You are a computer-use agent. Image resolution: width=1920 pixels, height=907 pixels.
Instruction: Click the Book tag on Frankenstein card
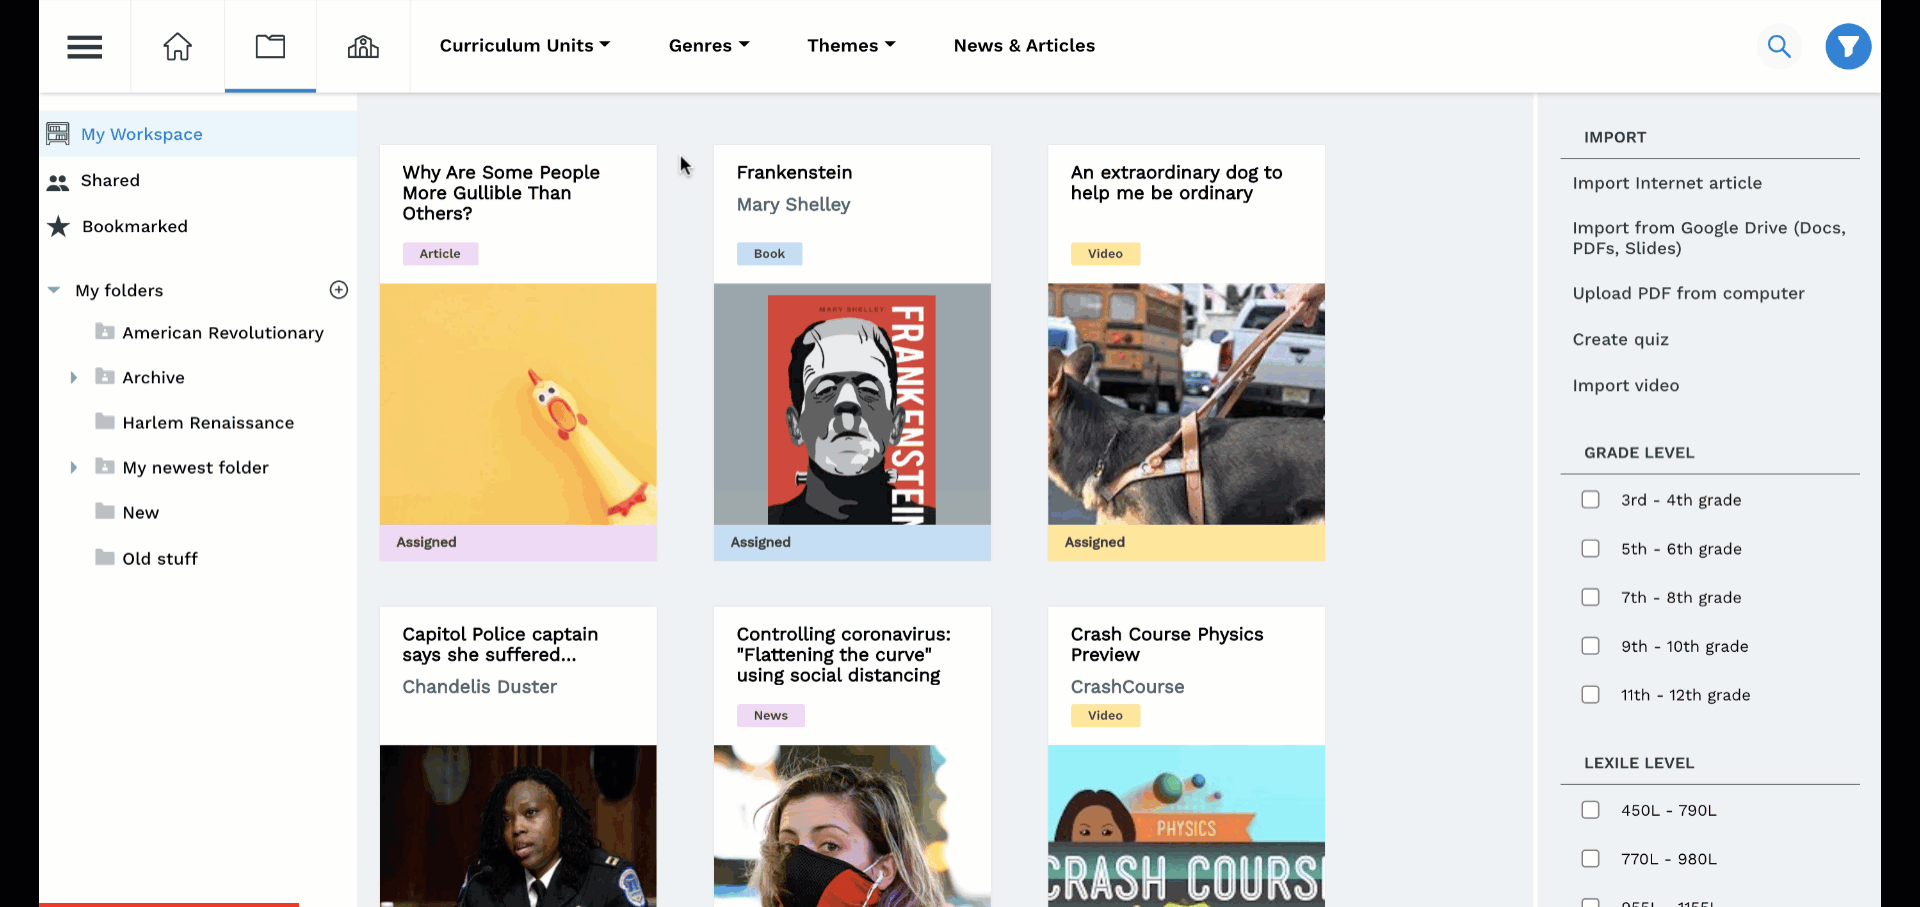769,254
